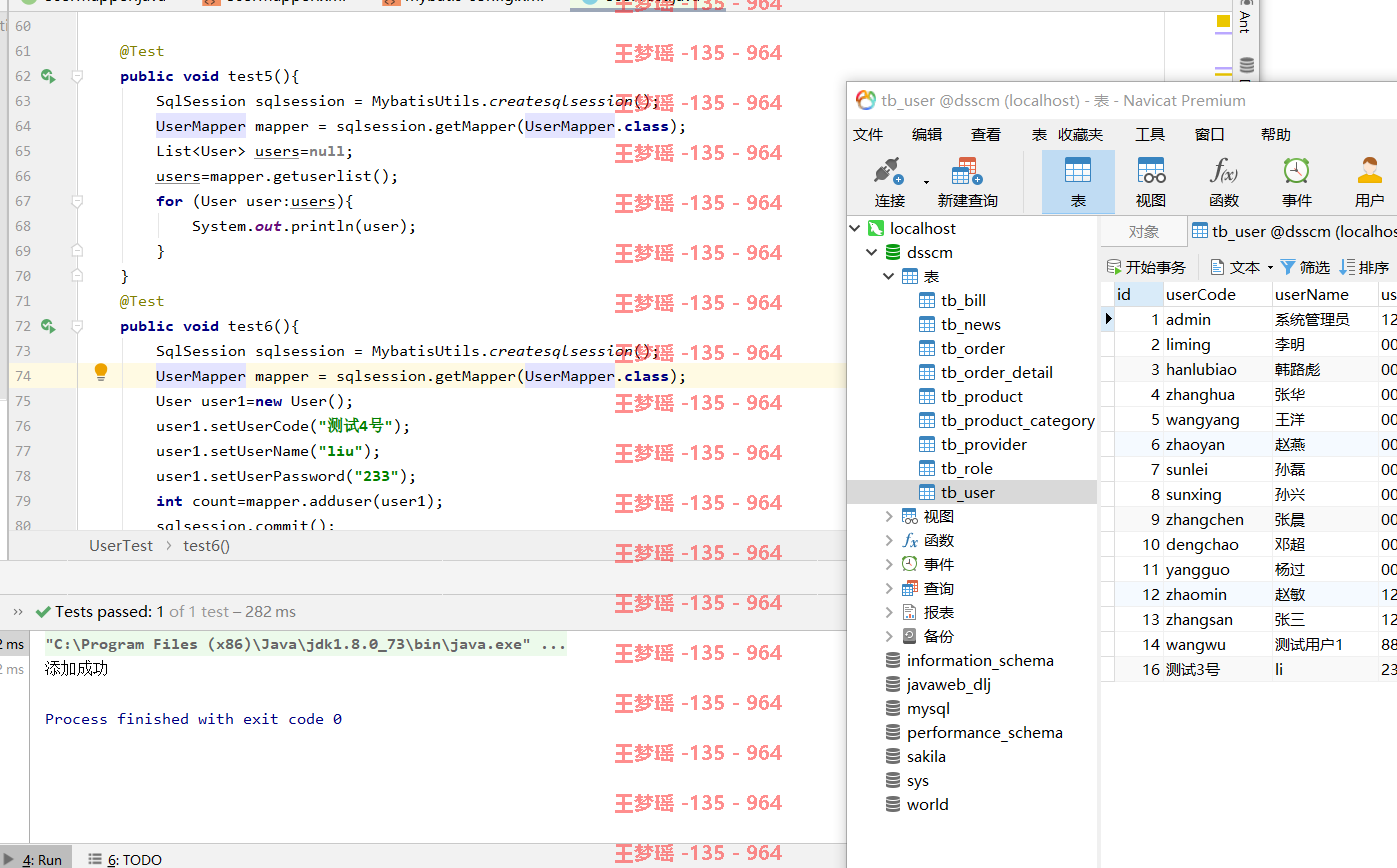The width and height of the screenshot is (1397, 868).
Task: Click the information_schema database icon
Action: (893, 660)
